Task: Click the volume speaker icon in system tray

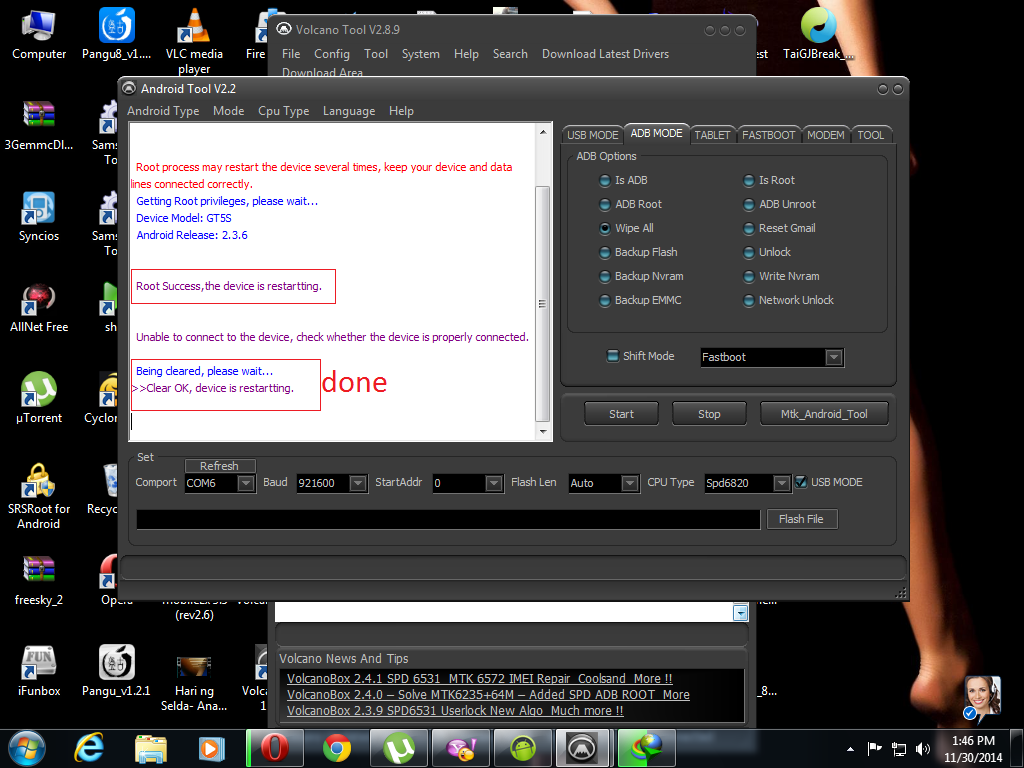Action: [x=922, y=749]
